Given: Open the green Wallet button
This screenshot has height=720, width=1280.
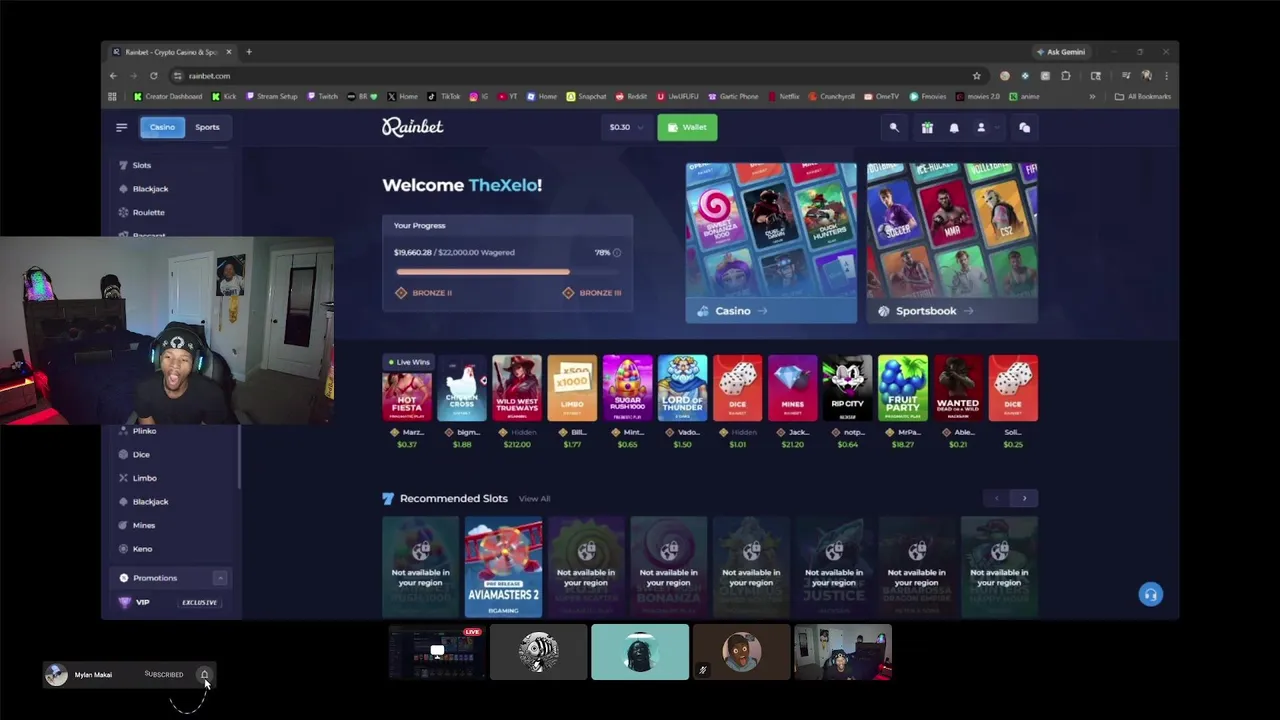Looking at the screenshot, I should pyautogui.click(x=687, y=127).
